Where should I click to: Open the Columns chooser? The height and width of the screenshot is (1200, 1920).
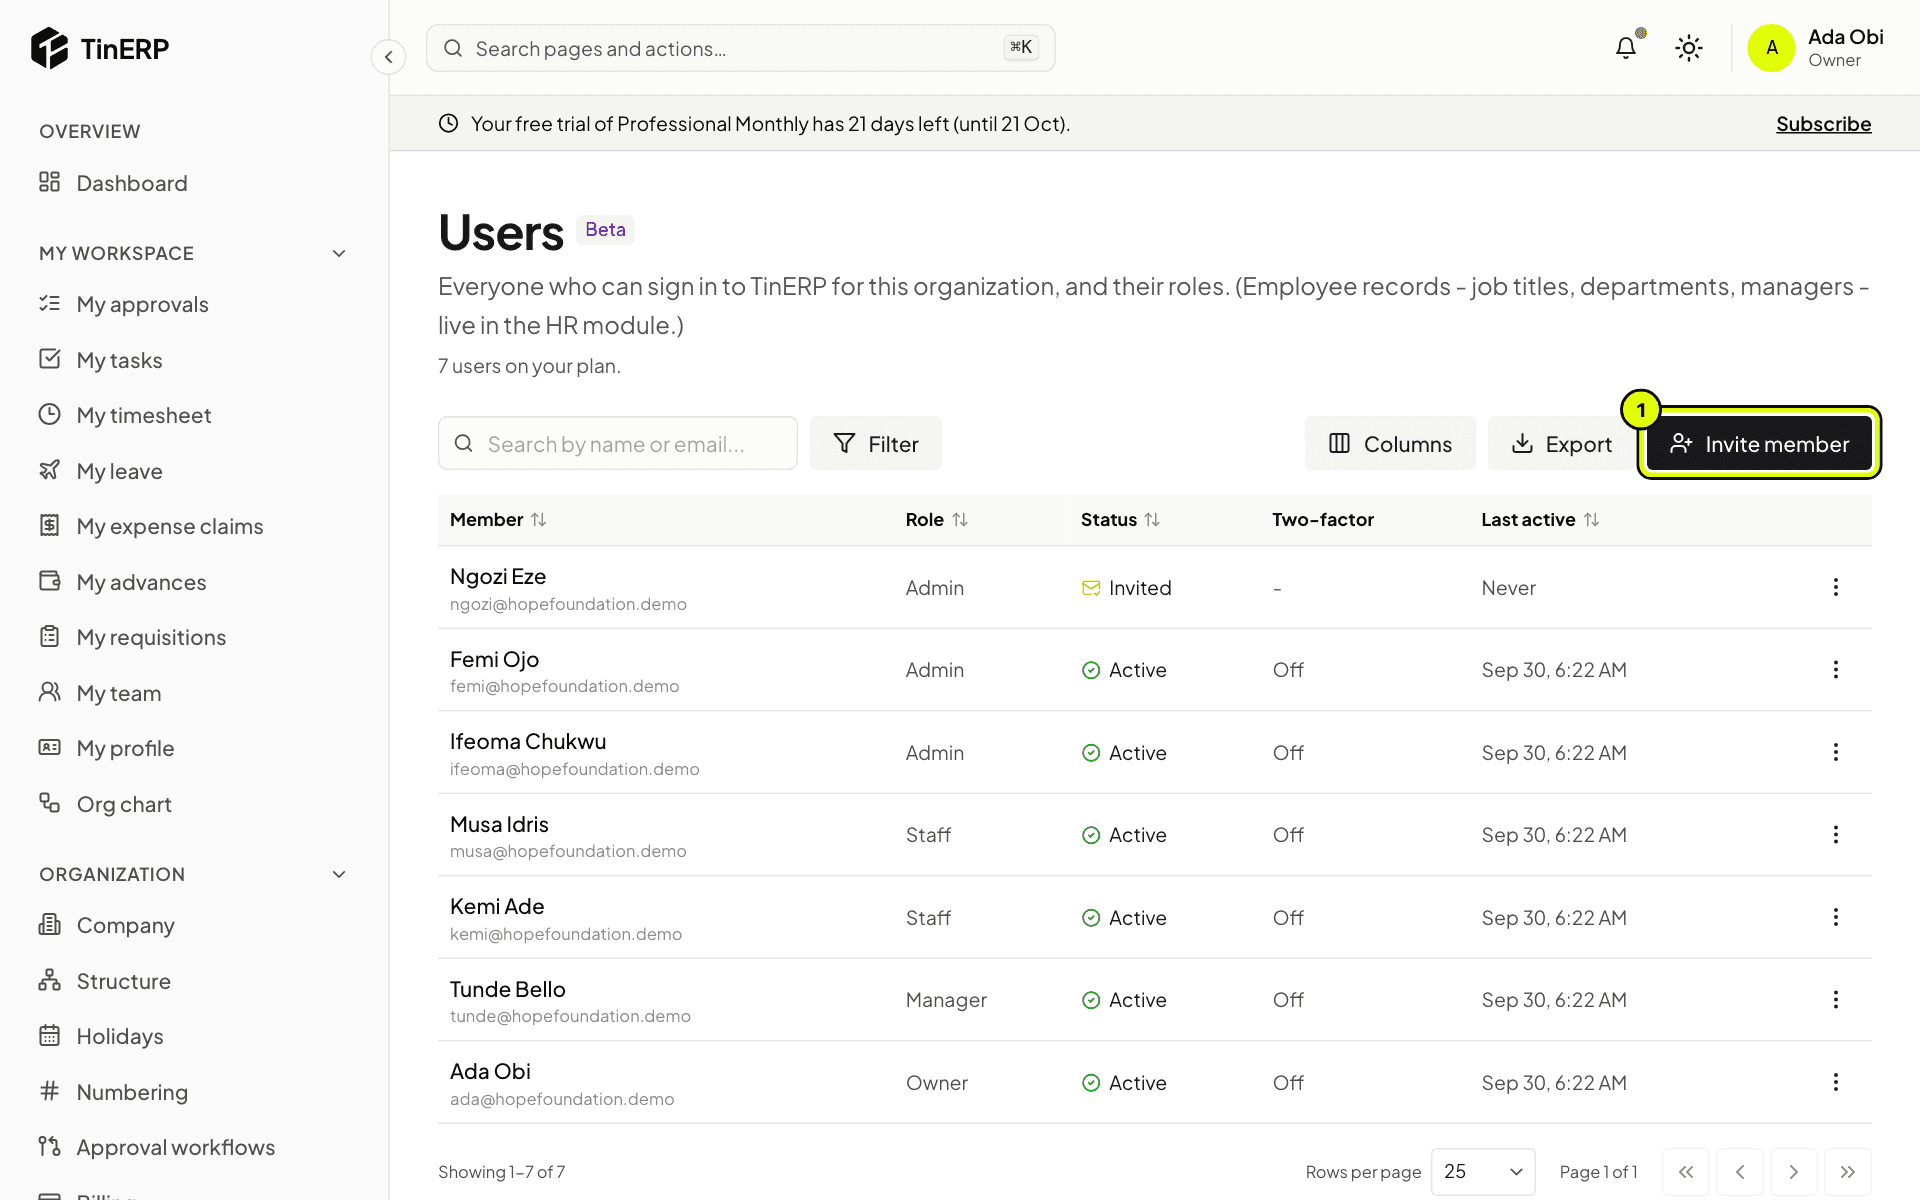click(x=1390, y=443)
